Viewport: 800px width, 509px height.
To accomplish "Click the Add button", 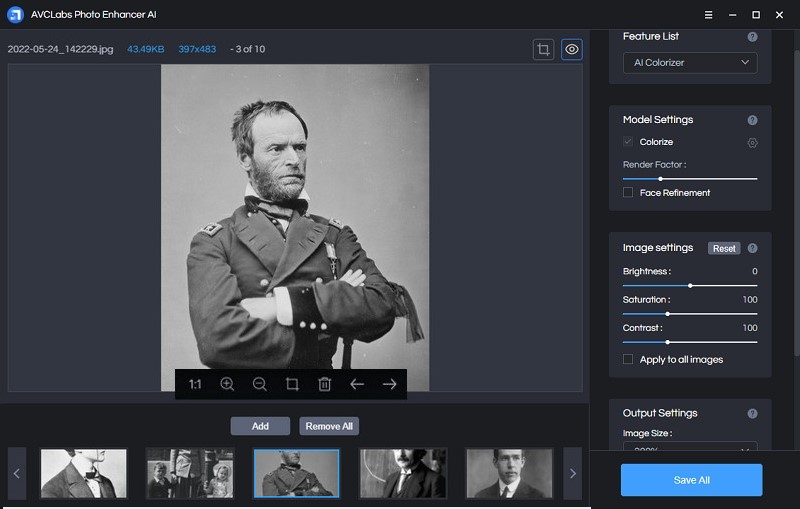I will click(260, 426).
